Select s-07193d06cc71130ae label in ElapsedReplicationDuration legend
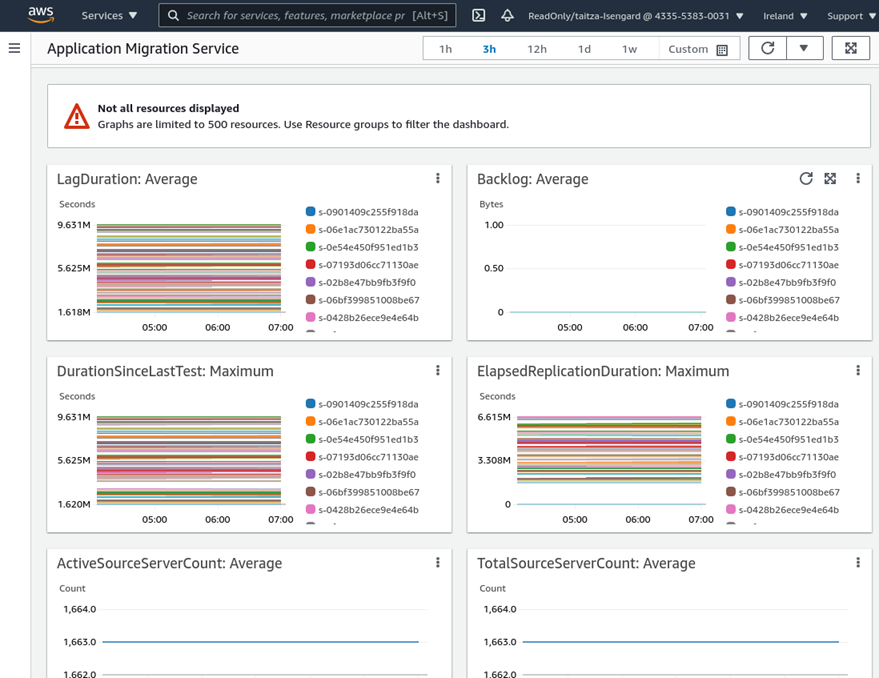The image size is (879, 678). [x=789, y=457]
